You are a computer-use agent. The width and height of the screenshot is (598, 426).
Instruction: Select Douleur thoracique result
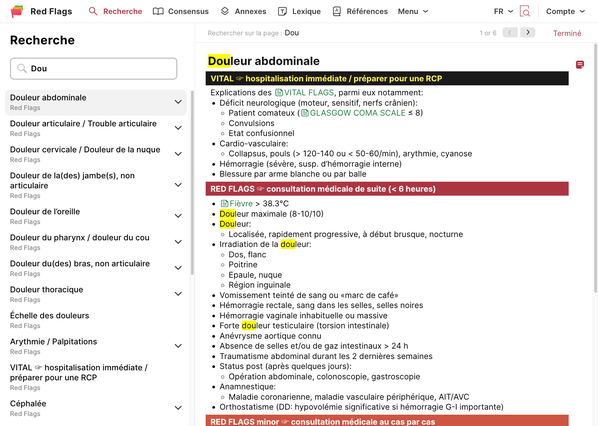click(95, 294)
